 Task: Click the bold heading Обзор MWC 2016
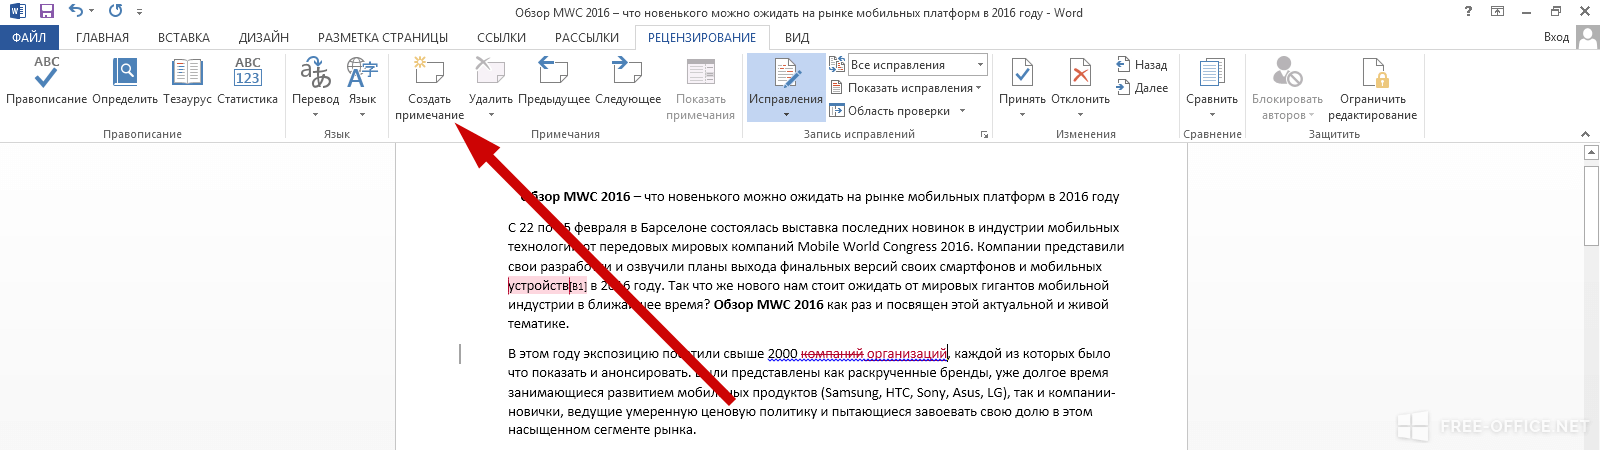[576, 197]
